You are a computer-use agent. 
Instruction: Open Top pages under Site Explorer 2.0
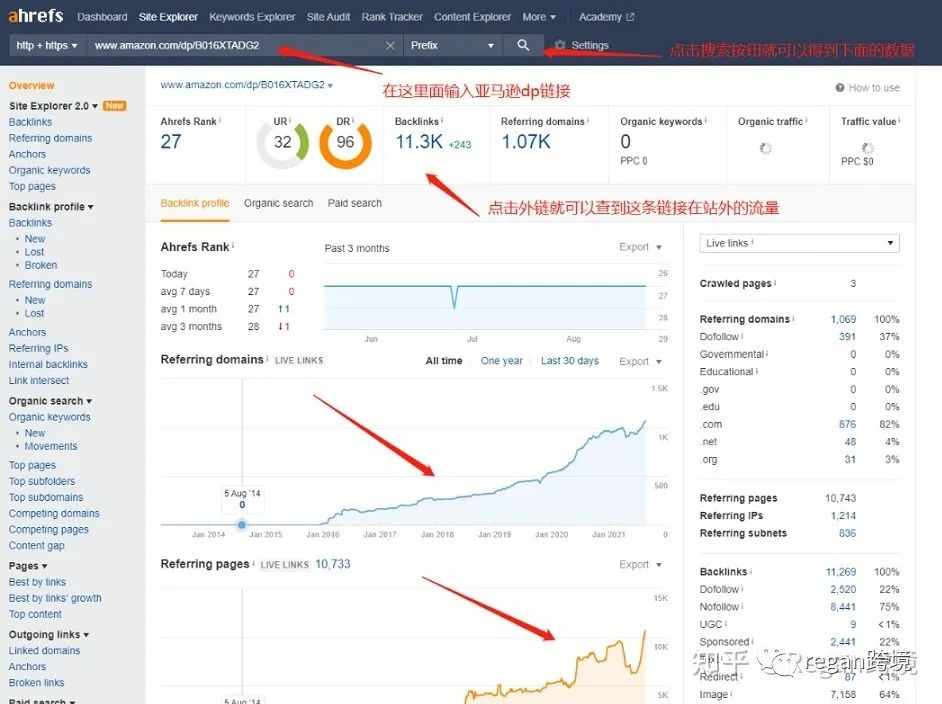[32, 186]
